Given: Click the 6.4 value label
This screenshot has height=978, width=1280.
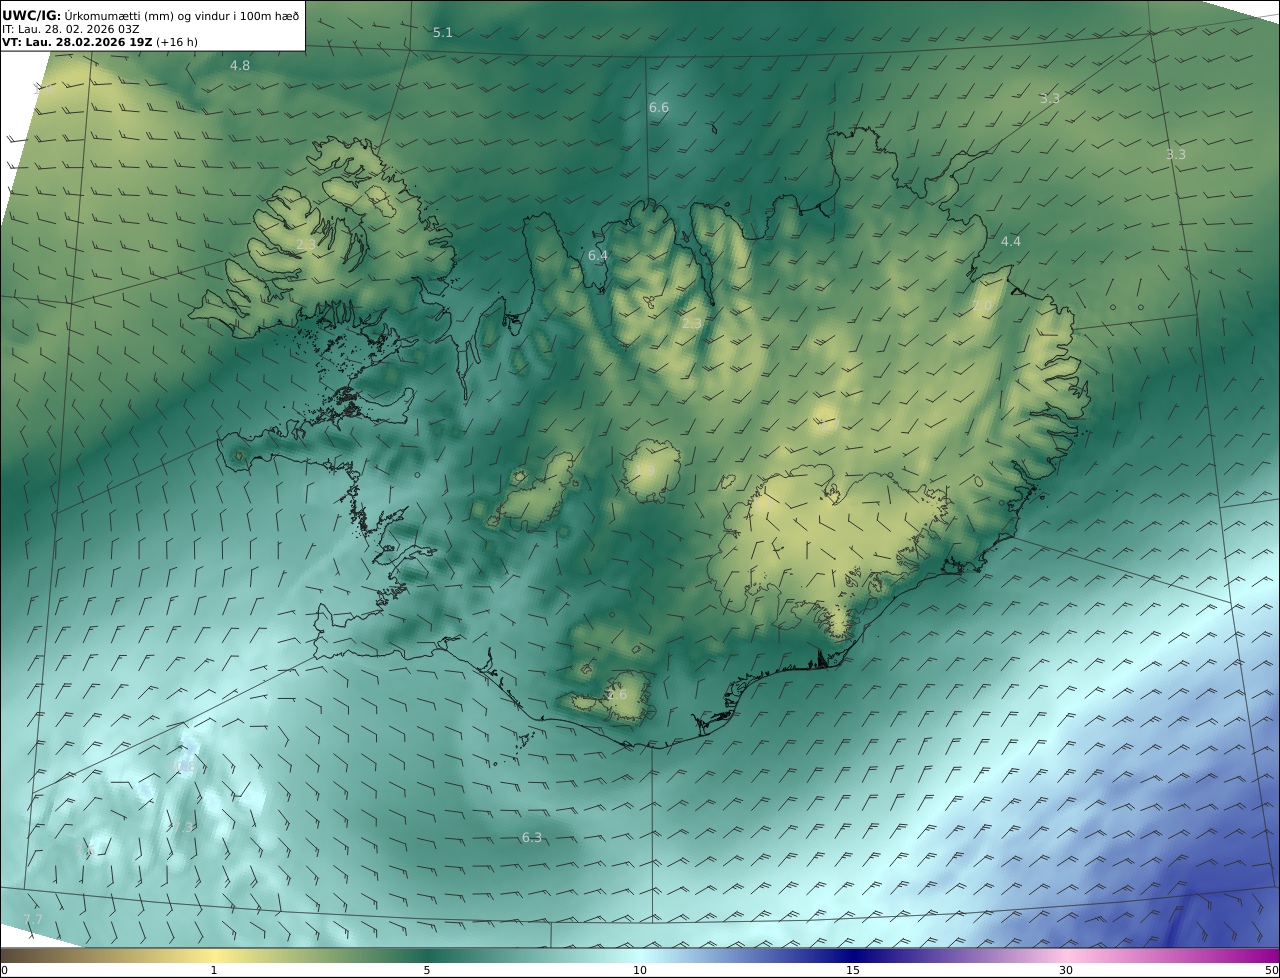Looking at the screenshot, I should [598, 256].
